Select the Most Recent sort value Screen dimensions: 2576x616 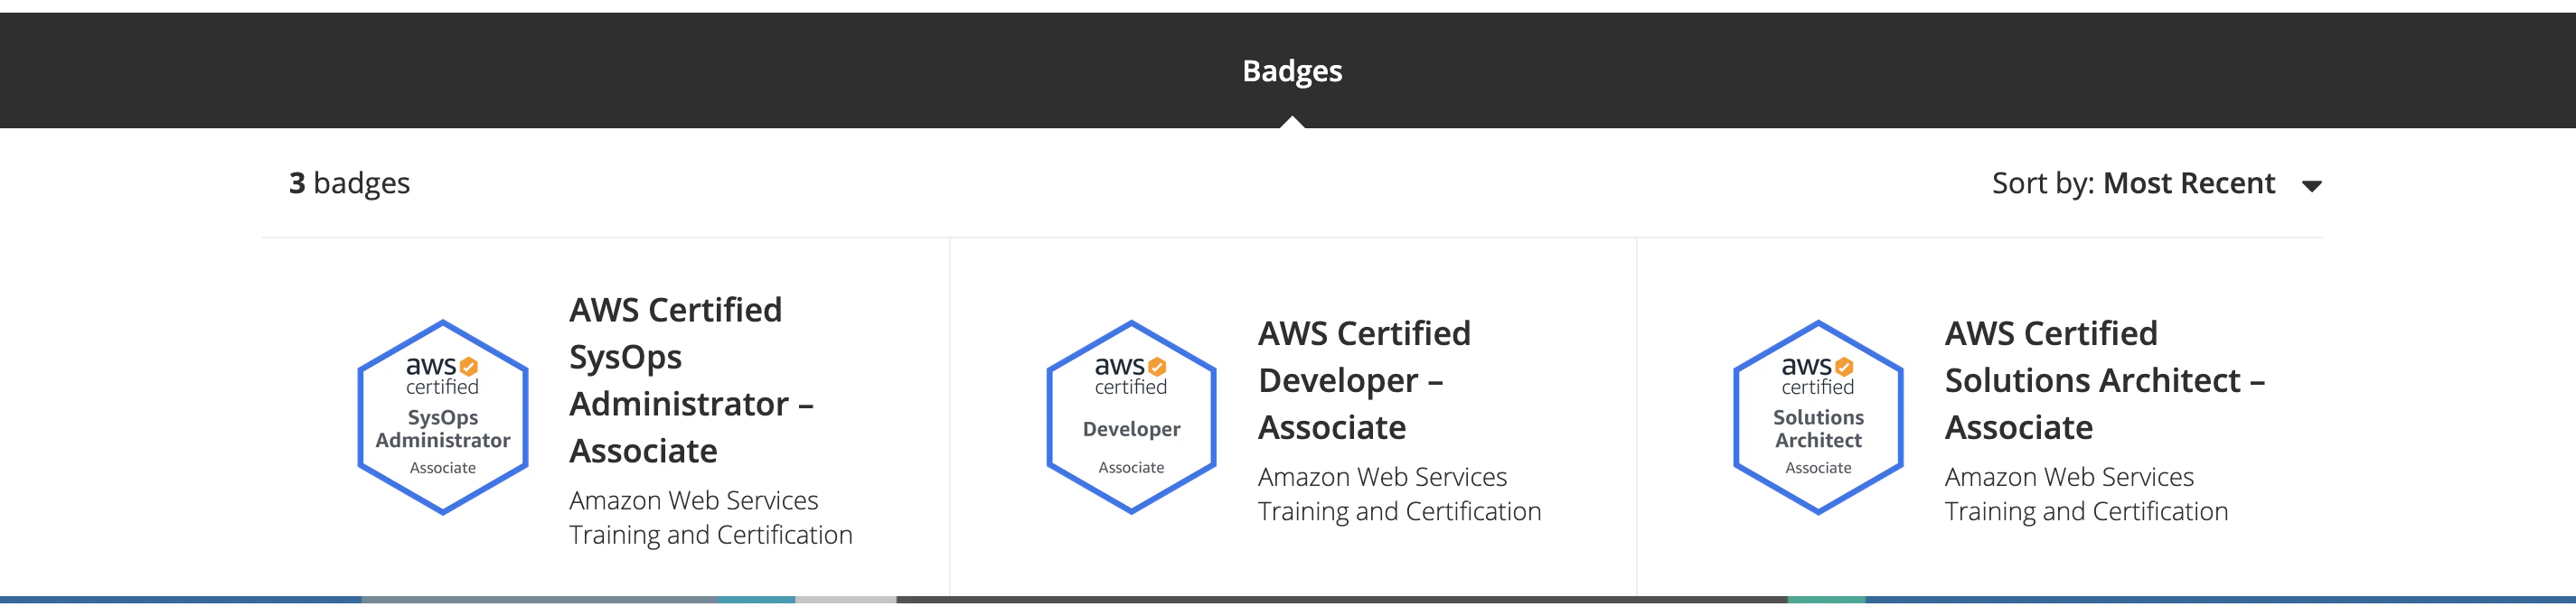(2189, 183)
